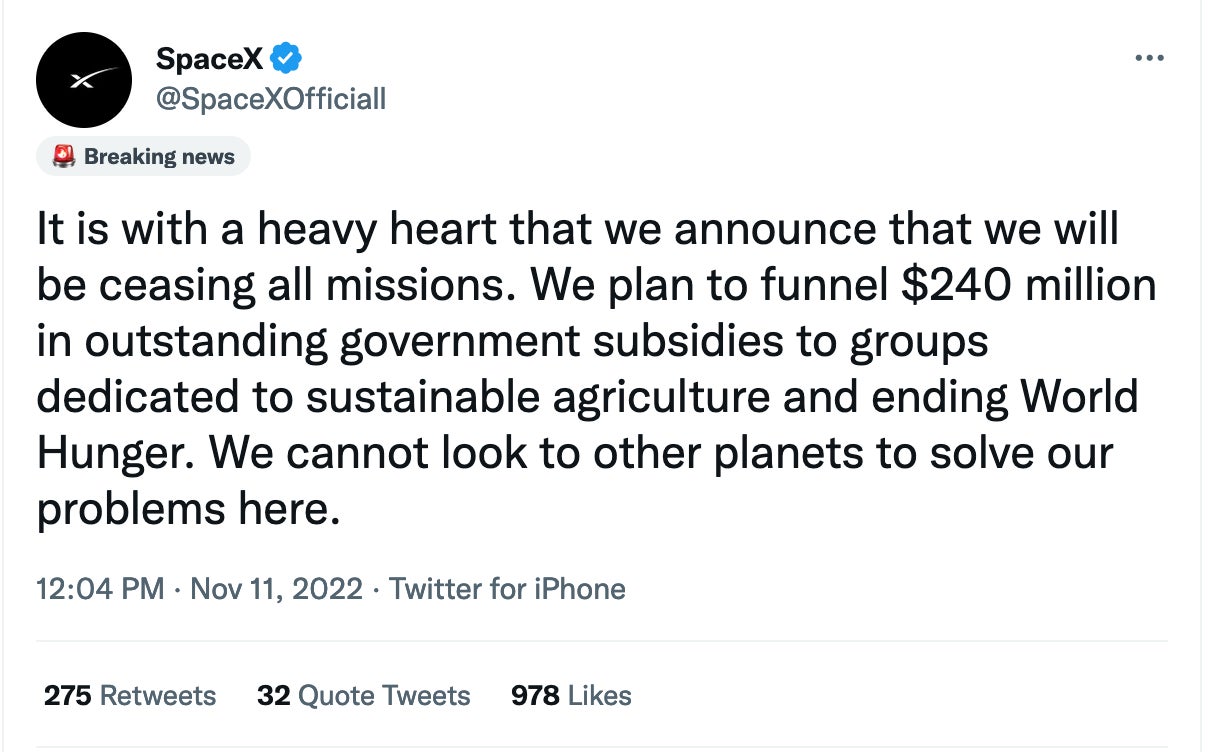Image resolution: width=1208 pixels, height=752 pixels.
Task: Click the blue verified checkmark badge
Action: click(287, 59)
